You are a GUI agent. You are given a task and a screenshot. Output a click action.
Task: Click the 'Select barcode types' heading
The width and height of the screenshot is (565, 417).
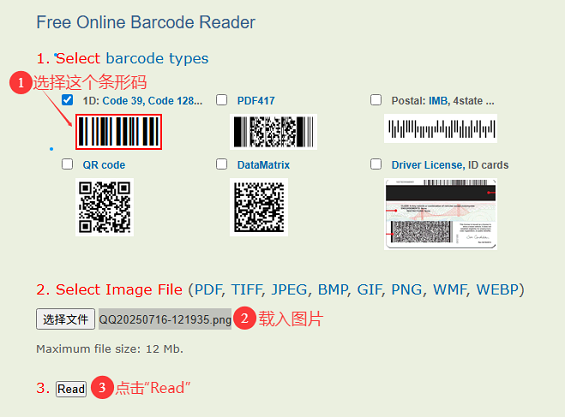132,58
